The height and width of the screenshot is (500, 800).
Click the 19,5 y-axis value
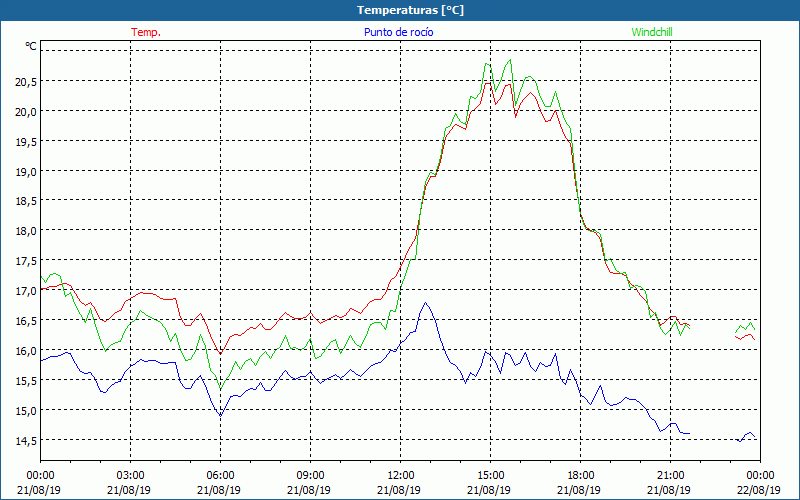(25, 141)
